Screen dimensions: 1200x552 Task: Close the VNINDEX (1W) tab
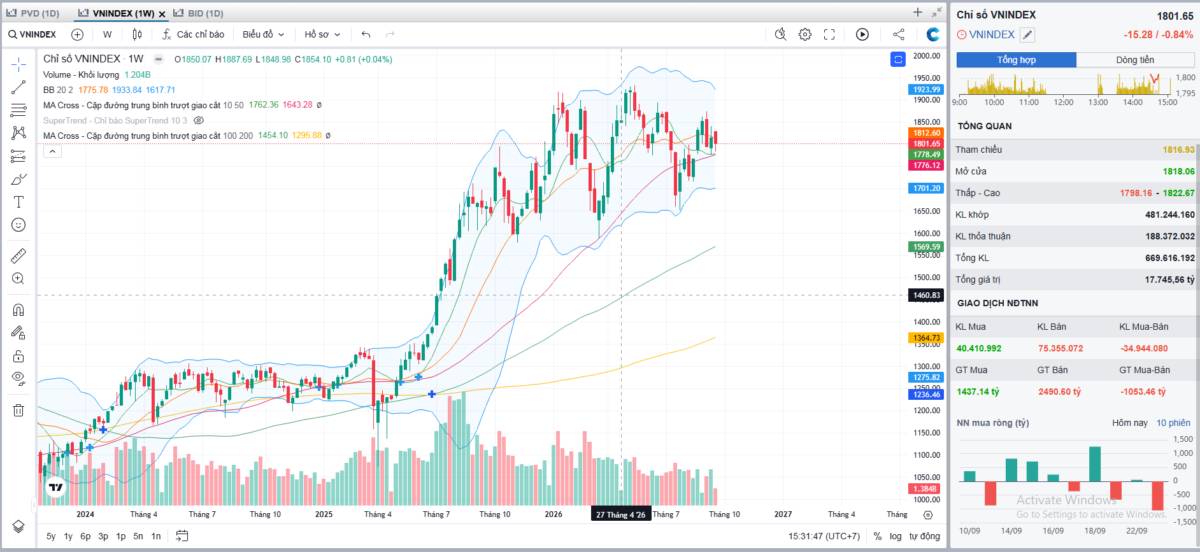pos(162,13)
